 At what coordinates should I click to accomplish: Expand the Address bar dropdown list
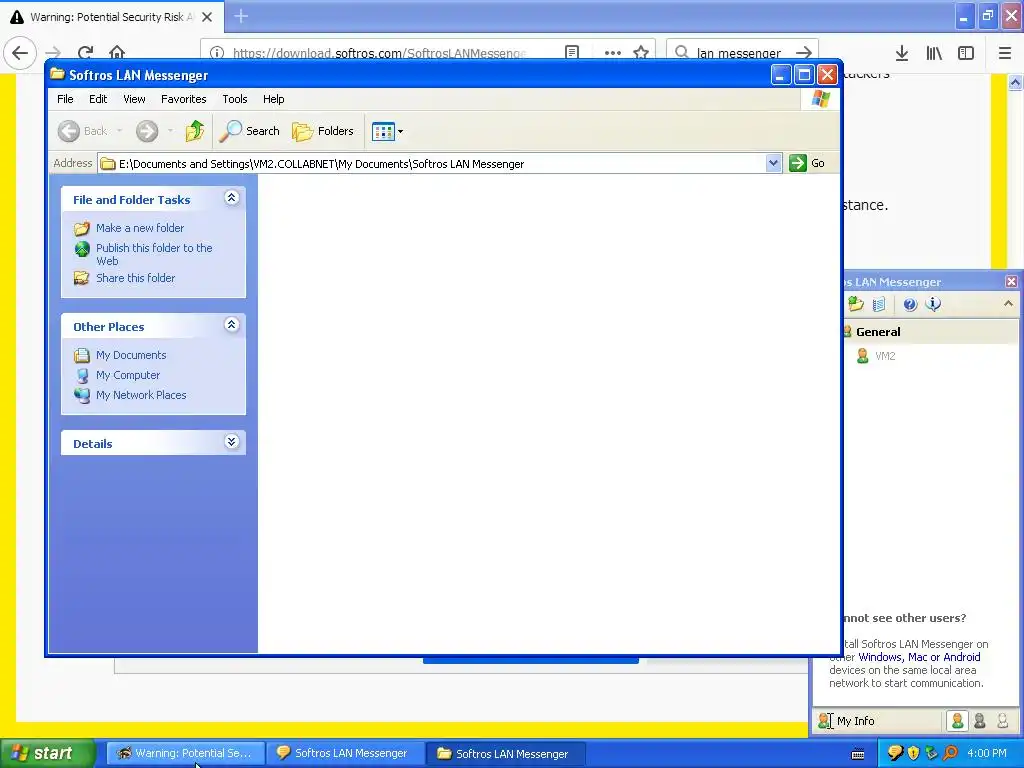(x=773, y=163)
